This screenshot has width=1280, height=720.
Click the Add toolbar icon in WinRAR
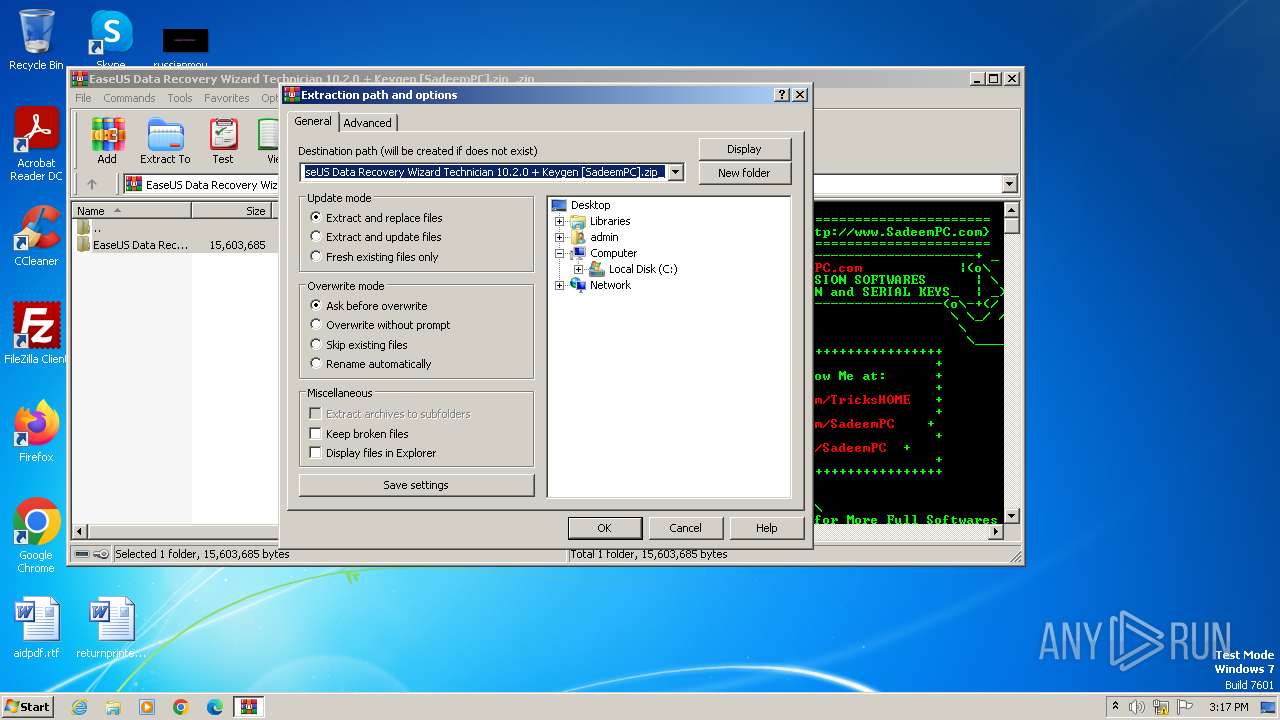[107, 140]
